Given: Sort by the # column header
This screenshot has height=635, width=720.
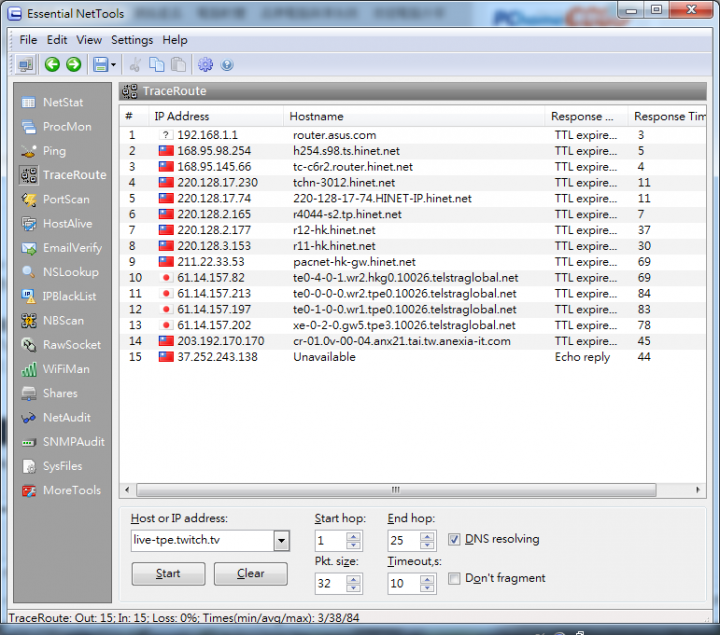Looking at the screenshot, I should click(x=134, y=116).
